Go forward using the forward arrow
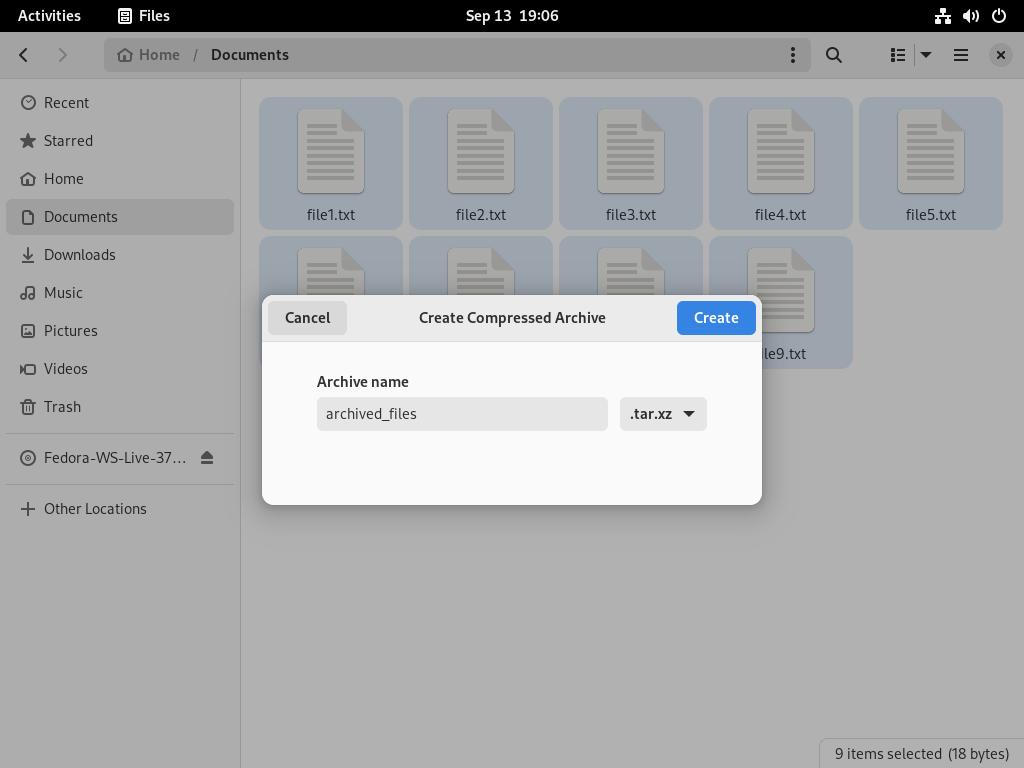Image resolution: width=1024 pixels, height=768 pixels. (63, 55)
